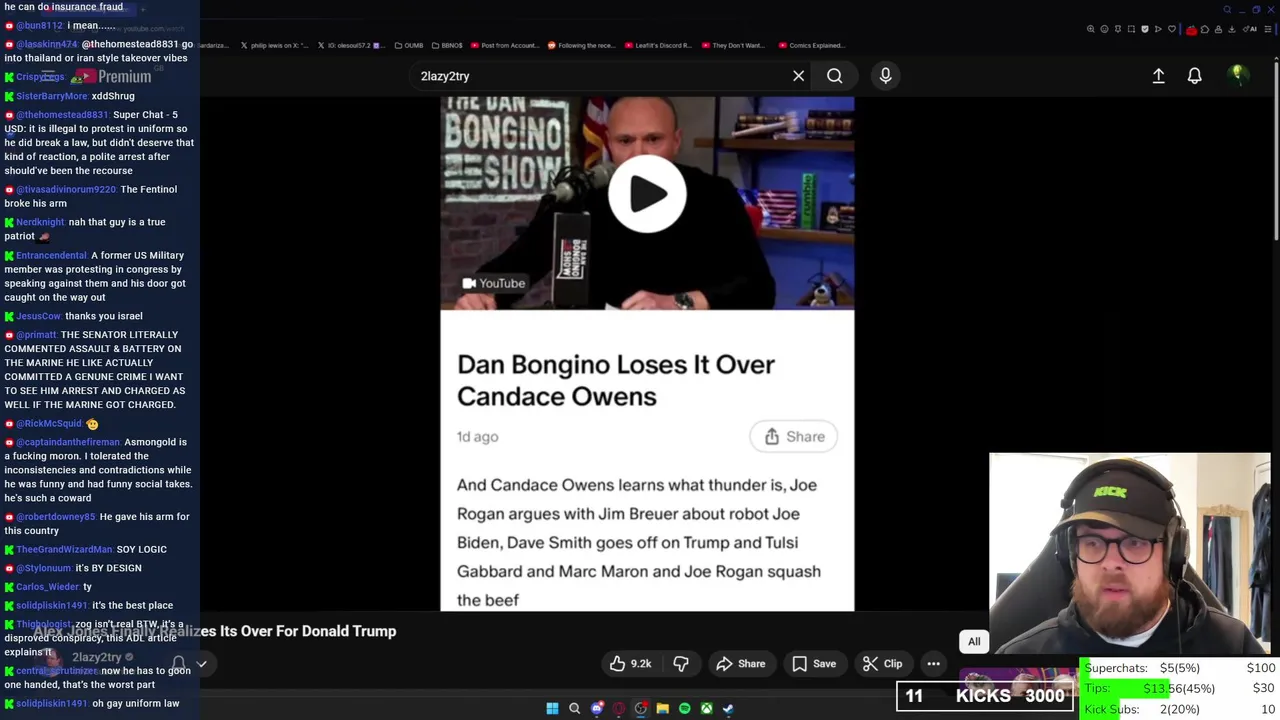Open the Windows Start button

[x=552, y=709]
